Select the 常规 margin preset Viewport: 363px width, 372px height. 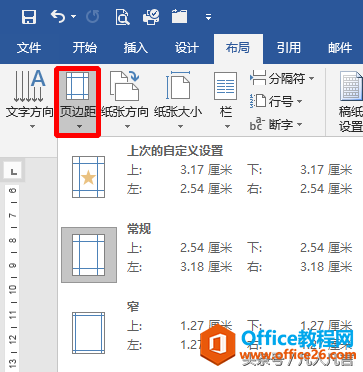point(210,255)
